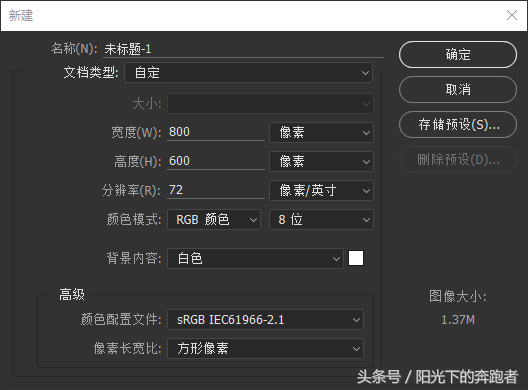Open the 高度 unit dropdown
528x390 pixels.
click(321, 161)
